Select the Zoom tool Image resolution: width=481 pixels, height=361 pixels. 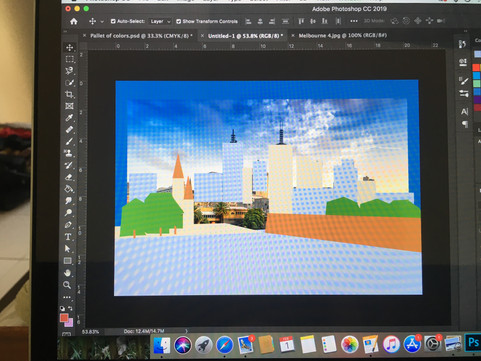[x=67, y=285]
